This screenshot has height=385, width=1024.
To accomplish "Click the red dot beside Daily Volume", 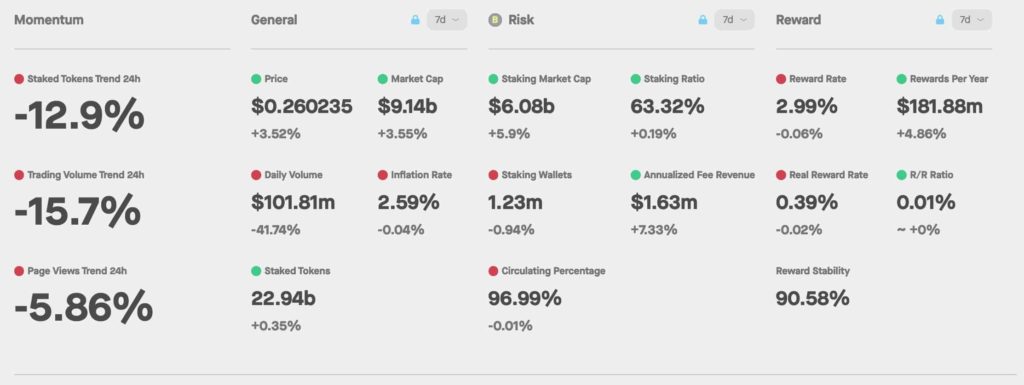I will tap(256, 175).
